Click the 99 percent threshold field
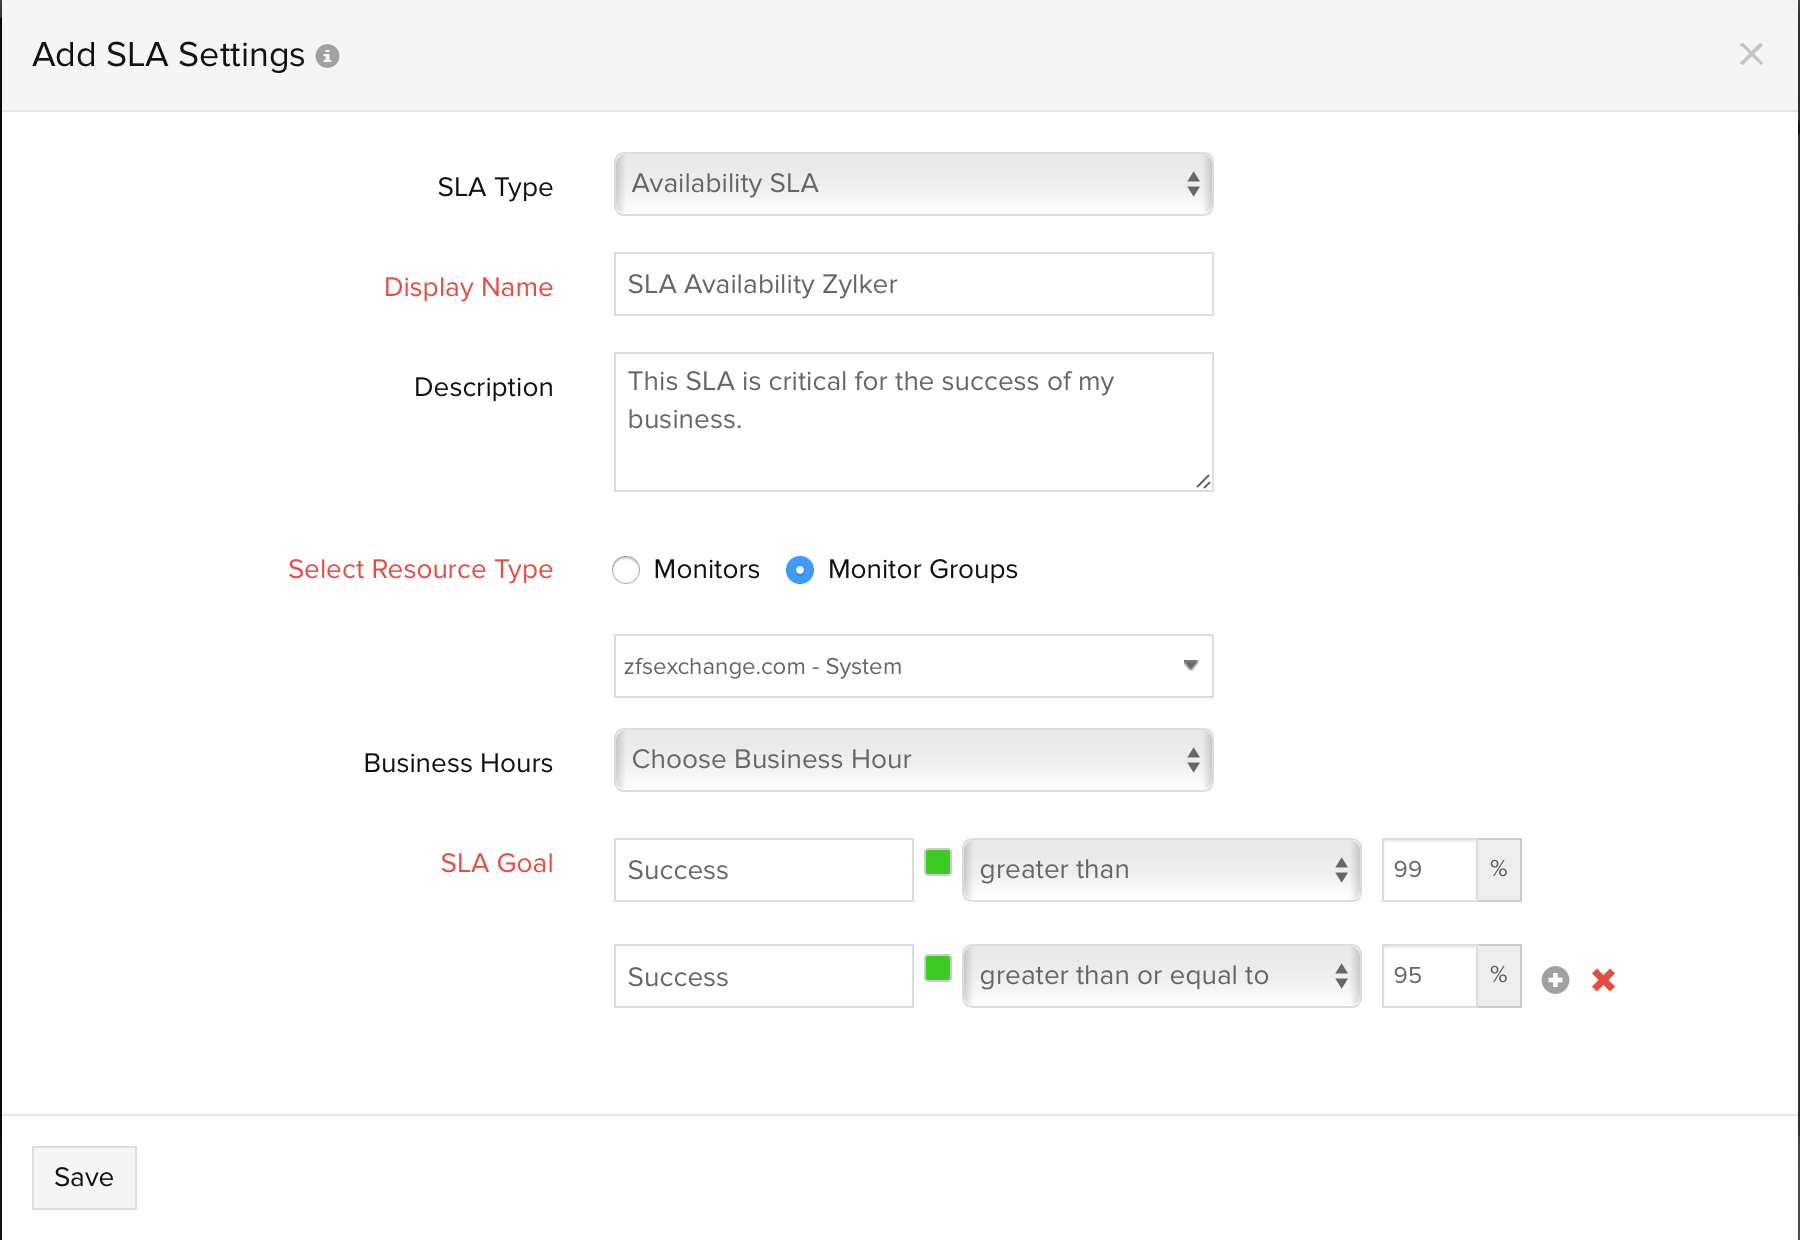 (1428, 870)
